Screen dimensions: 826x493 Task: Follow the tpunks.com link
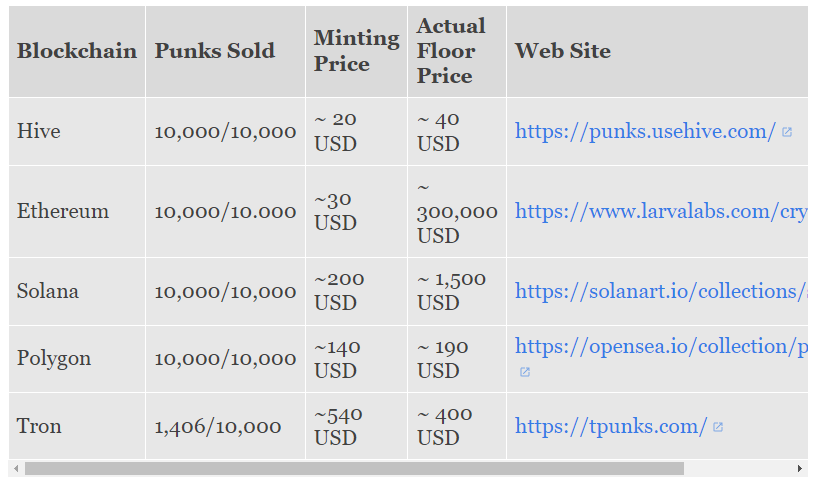[x=611, y=426]
